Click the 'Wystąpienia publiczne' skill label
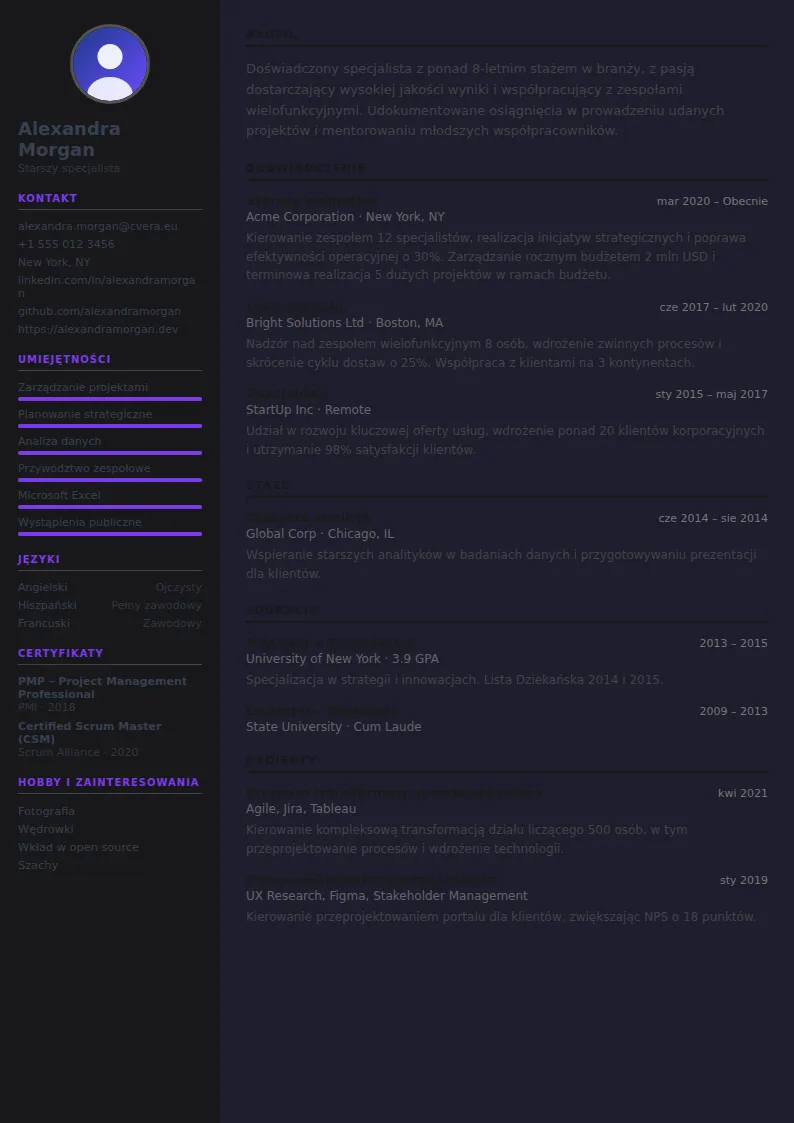The width and height of the screenshot is (794, 1123). 79,522
